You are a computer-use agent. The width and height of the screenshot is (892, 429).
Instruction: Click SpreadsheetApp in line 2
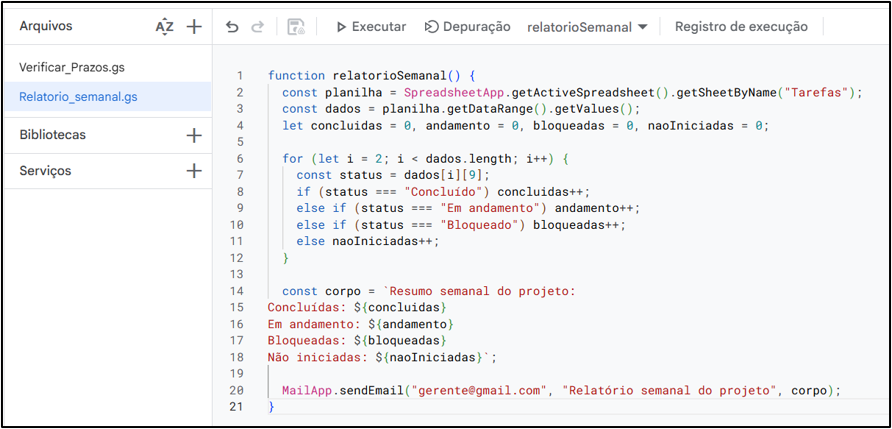point(453,93)
